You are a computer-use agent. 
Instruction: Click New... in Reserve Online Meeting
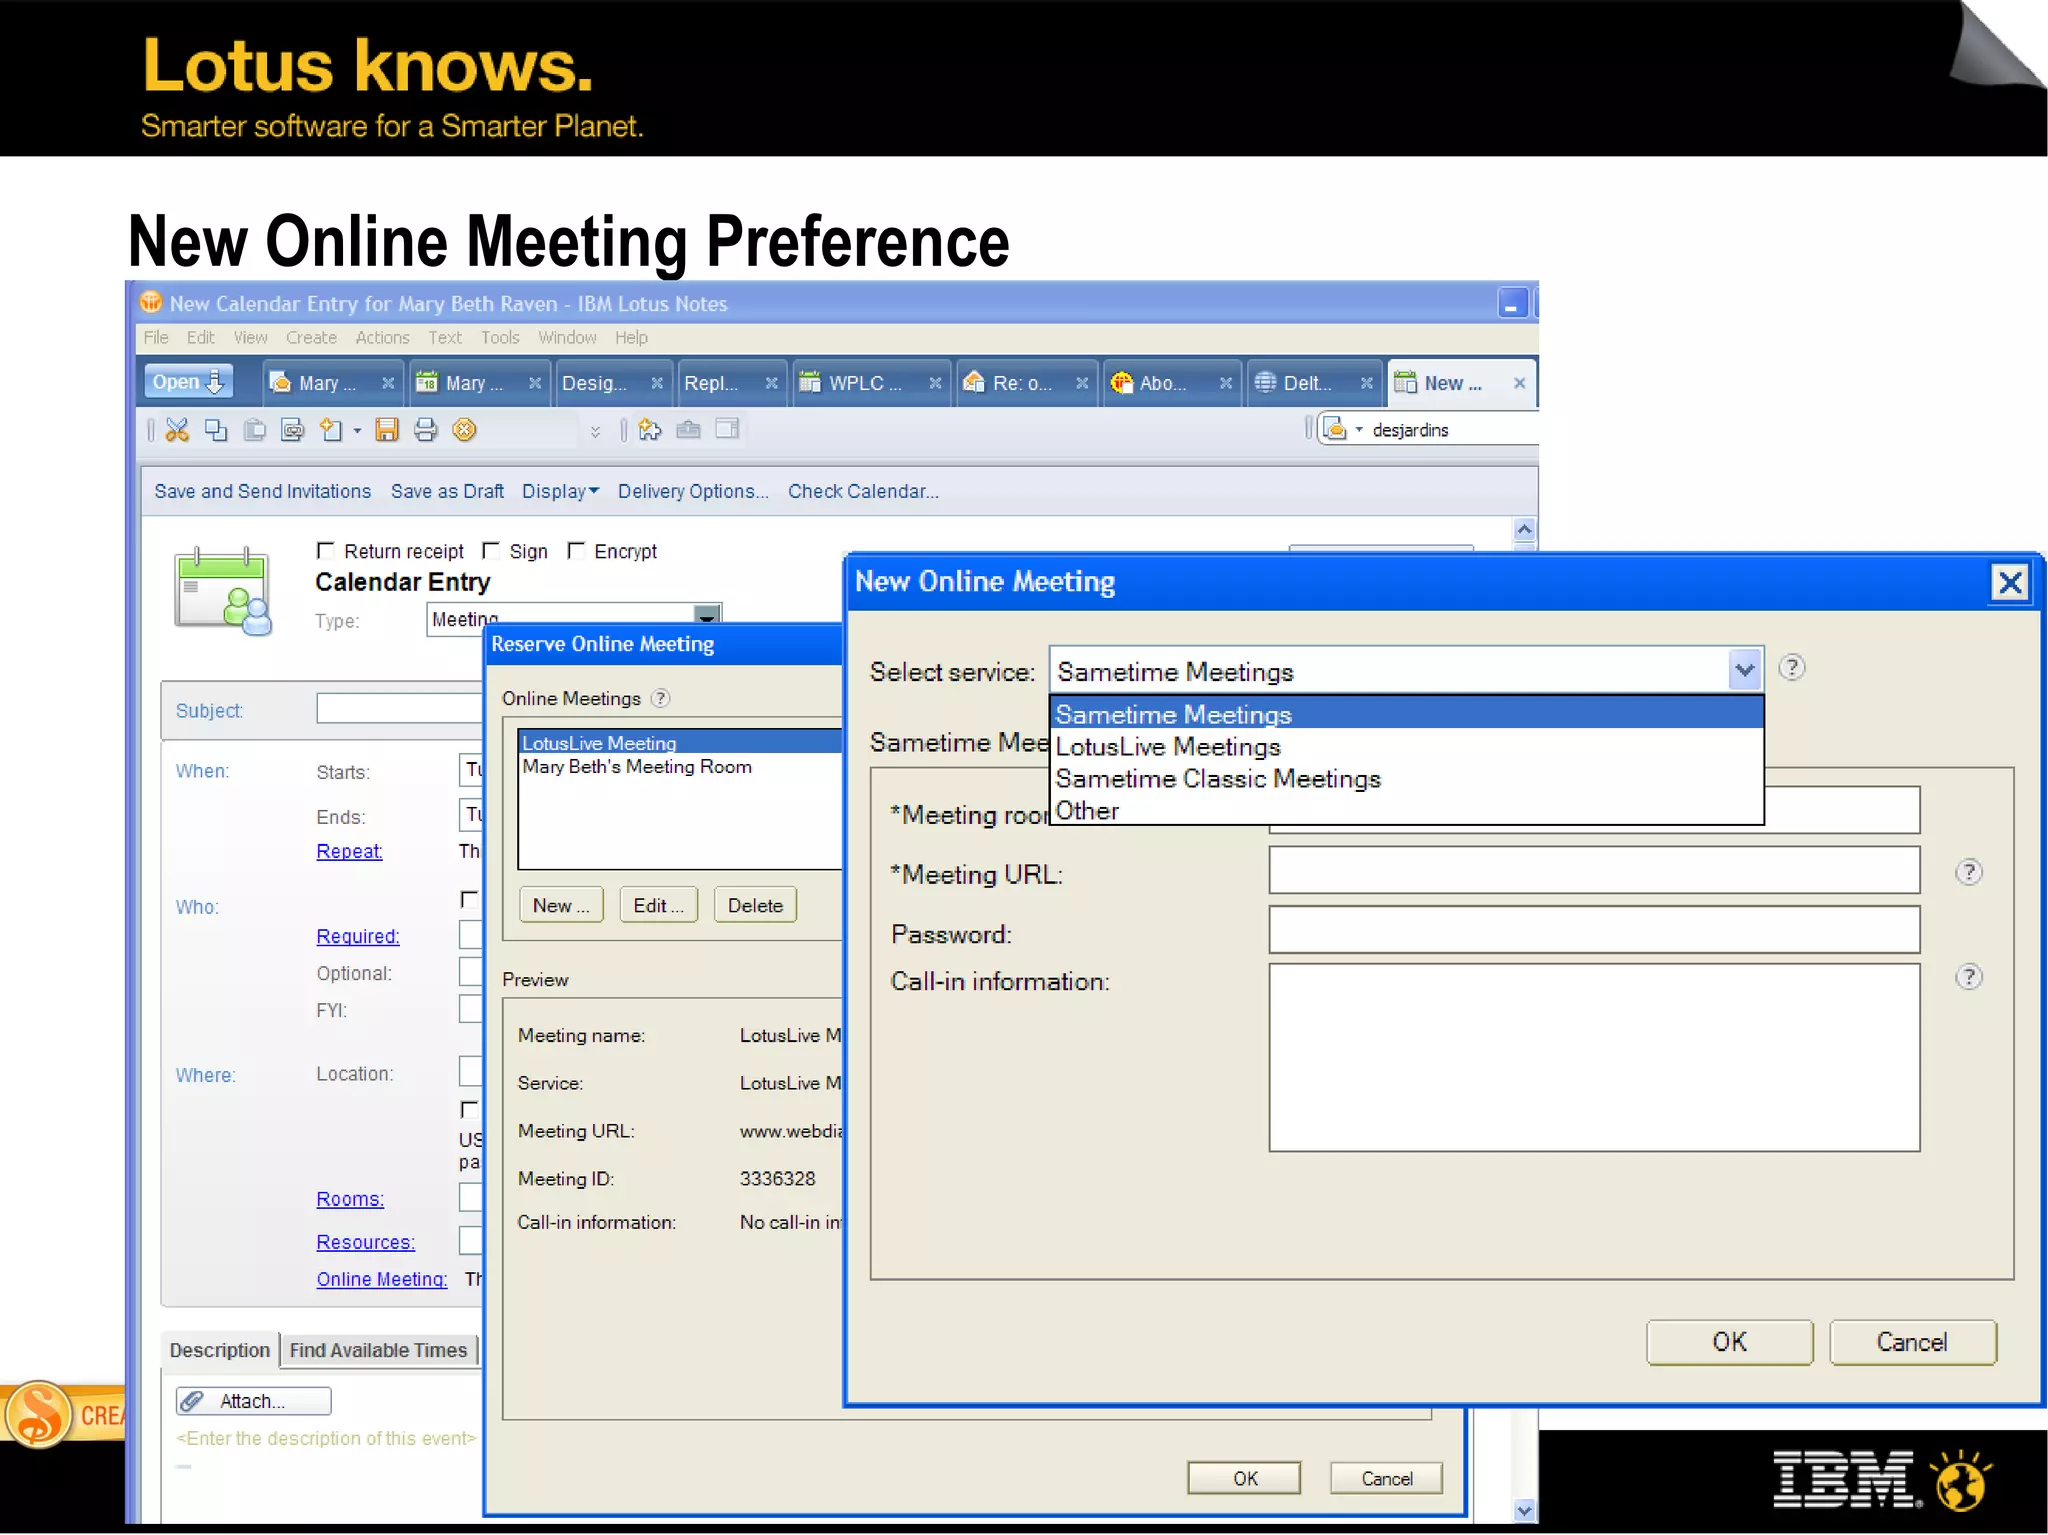pos(561,905)
